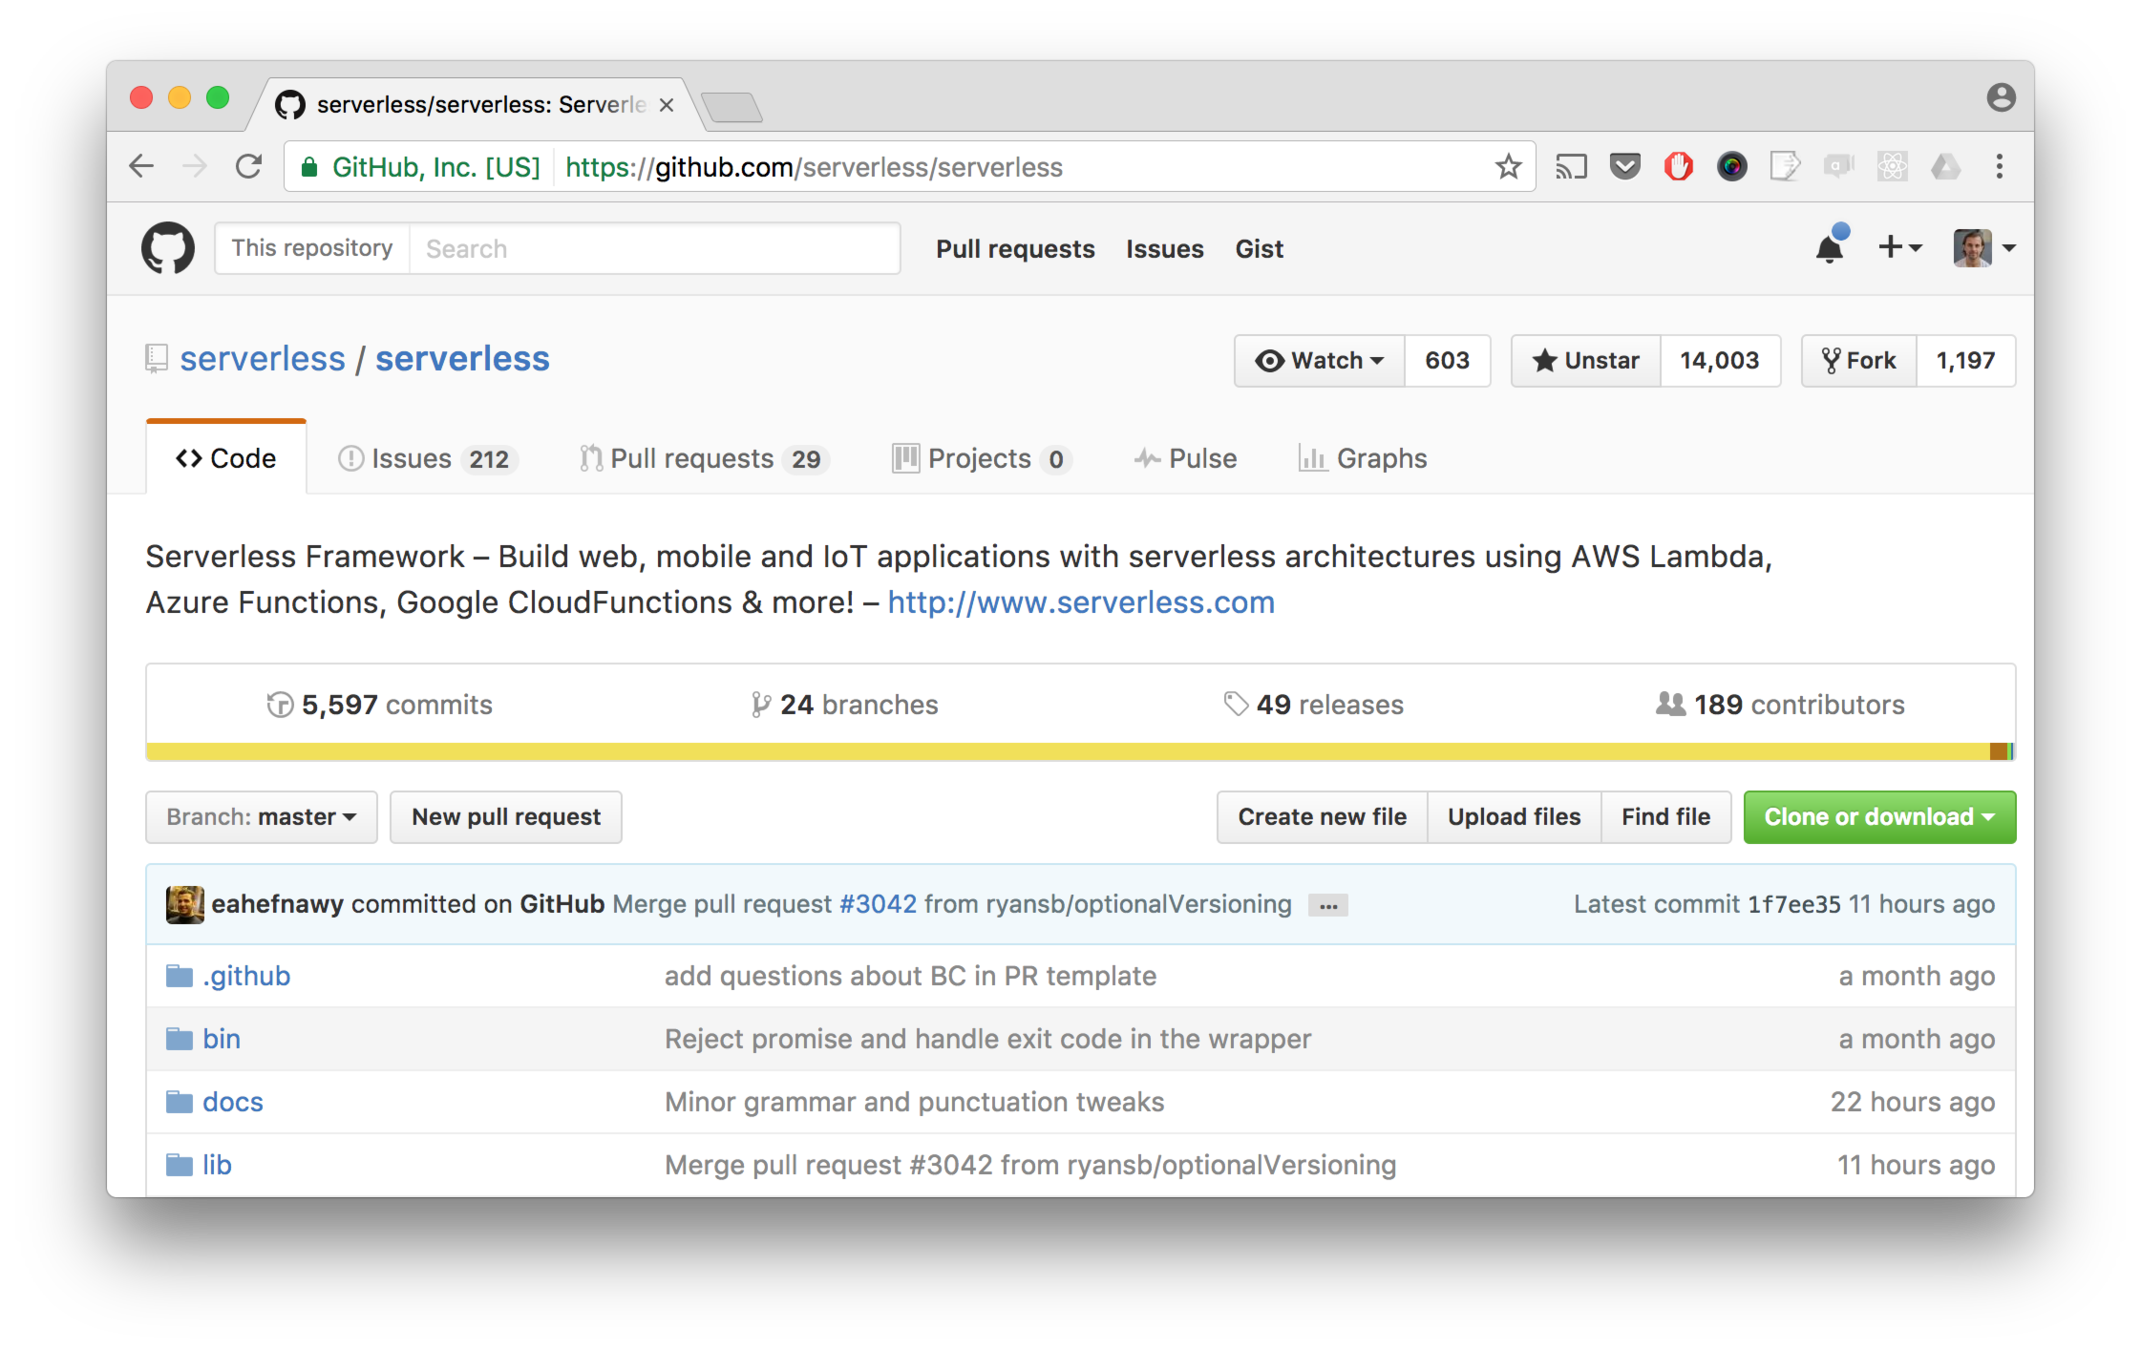This screenshot has height=1350, width=2141.
Task: Switch to the Issues tab
Action: [x=424, y=458]
